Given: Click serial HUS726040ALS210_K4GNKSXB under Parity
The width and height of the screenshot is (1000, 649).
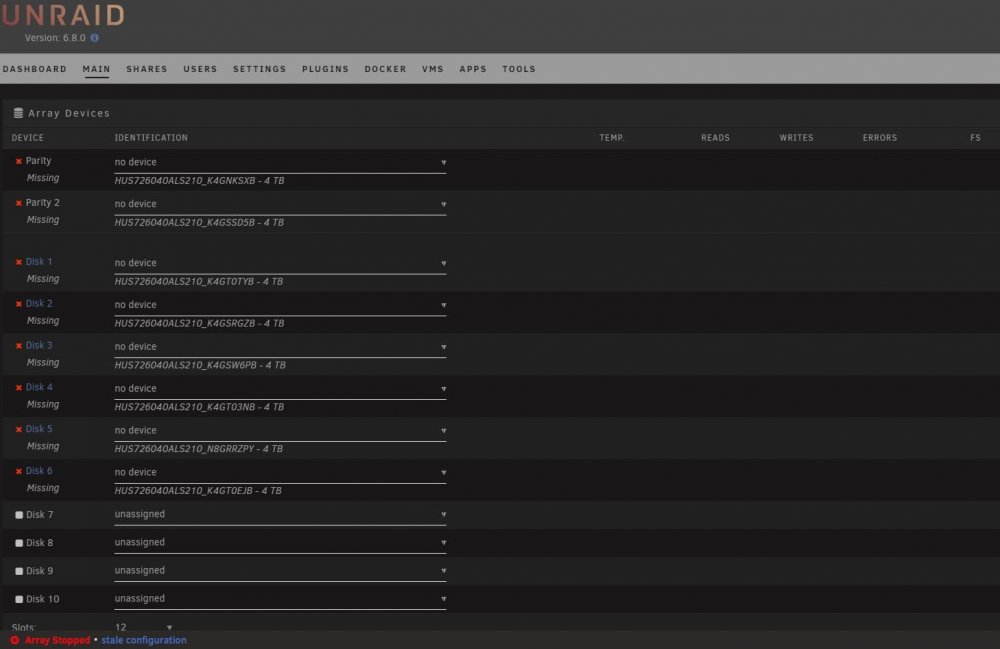Looking at the screenshot, I should (186, 181).
